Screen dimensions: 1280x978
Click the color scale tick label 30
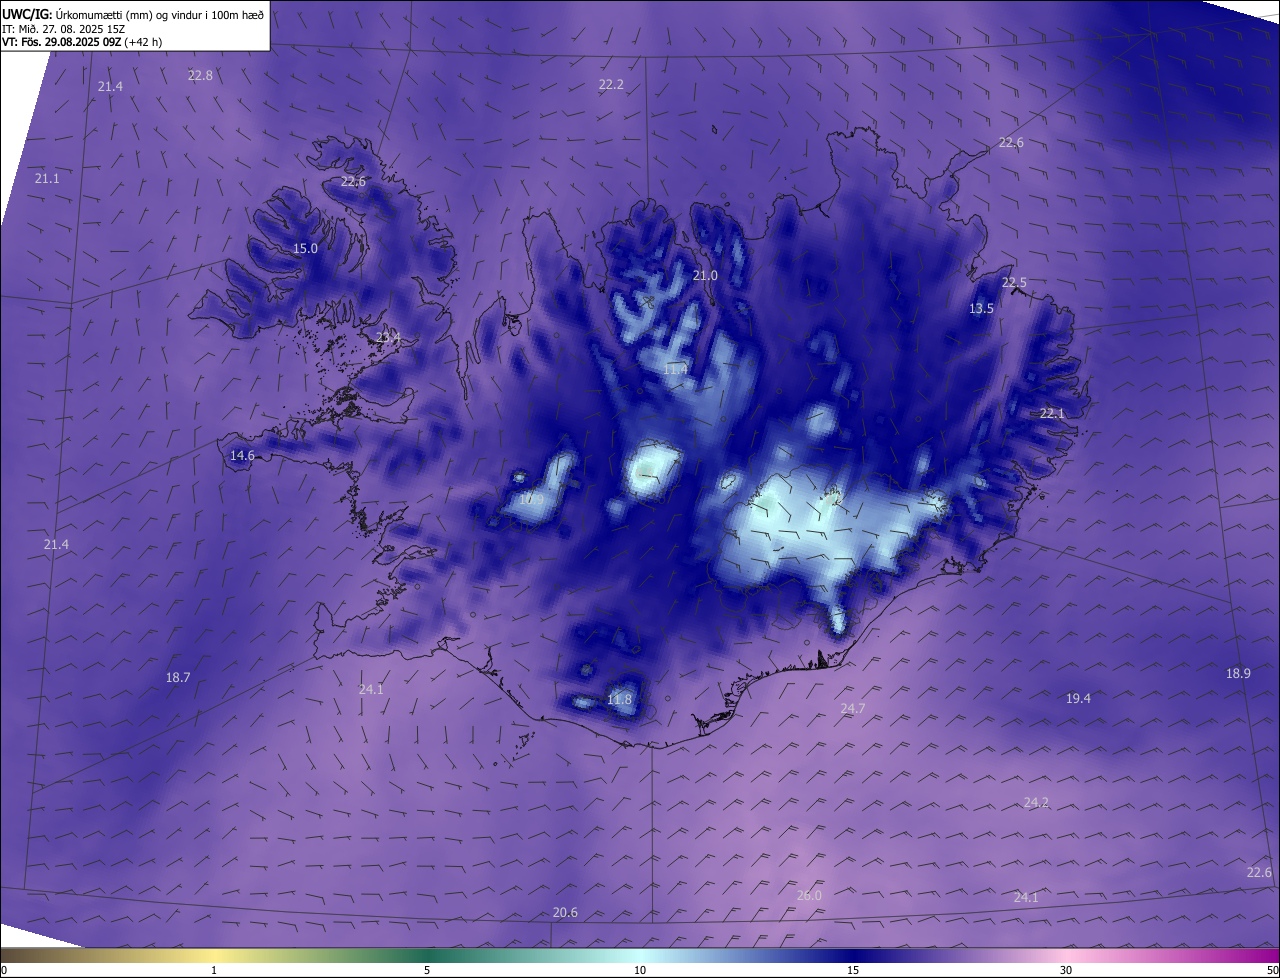click(1066, 970)
